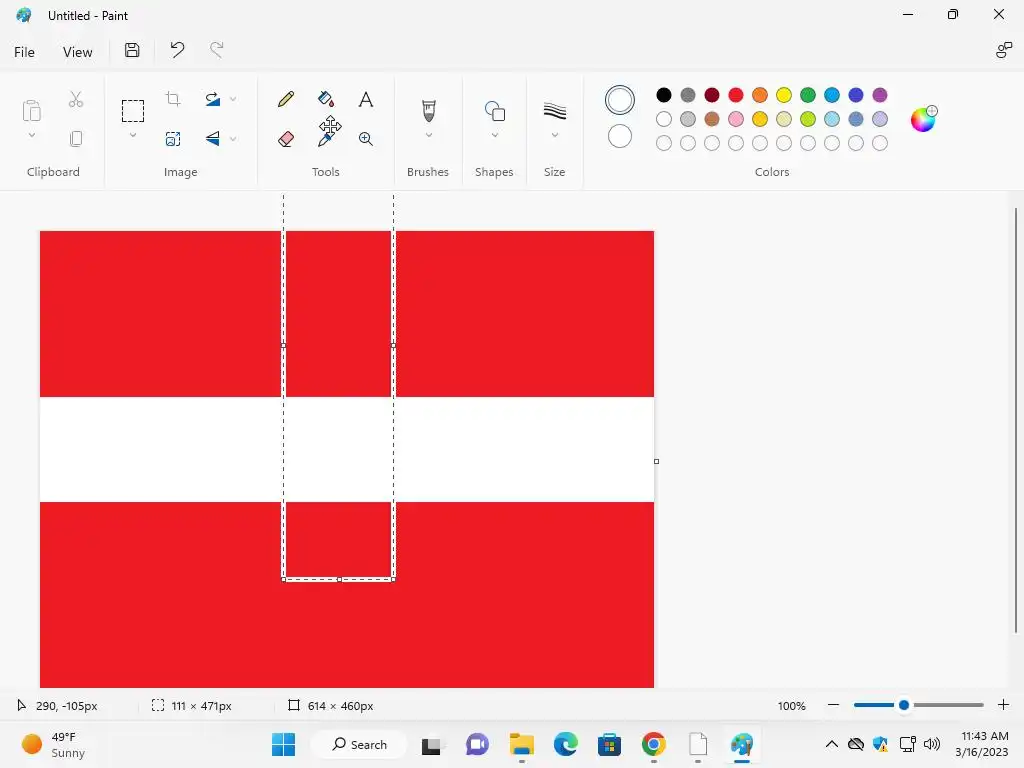Copy the selection
This screenshot has width=1024, height=768.
[76, 138]
